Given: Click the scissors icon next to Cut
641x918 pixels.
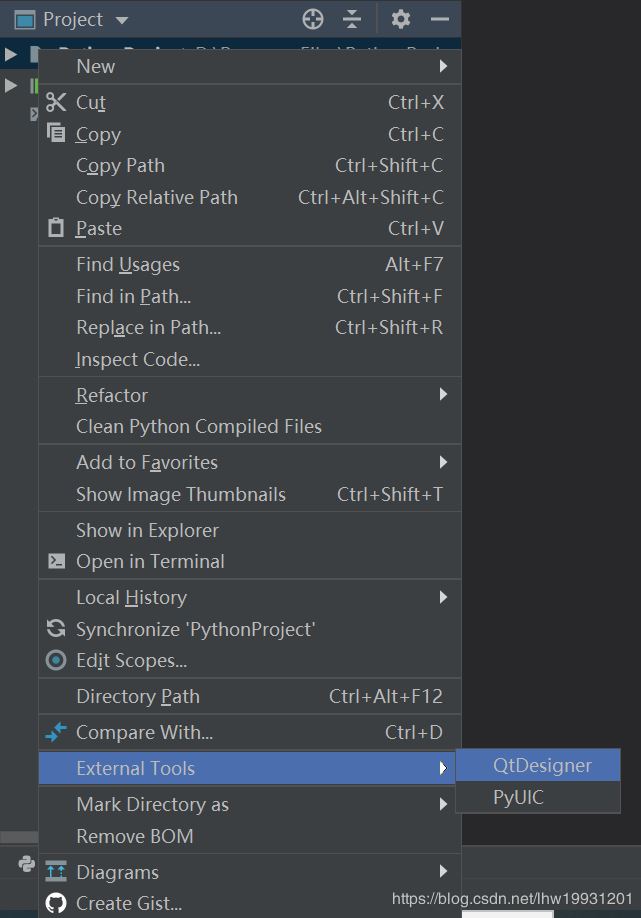Looking at the screenshot, I should click(56, 102).
